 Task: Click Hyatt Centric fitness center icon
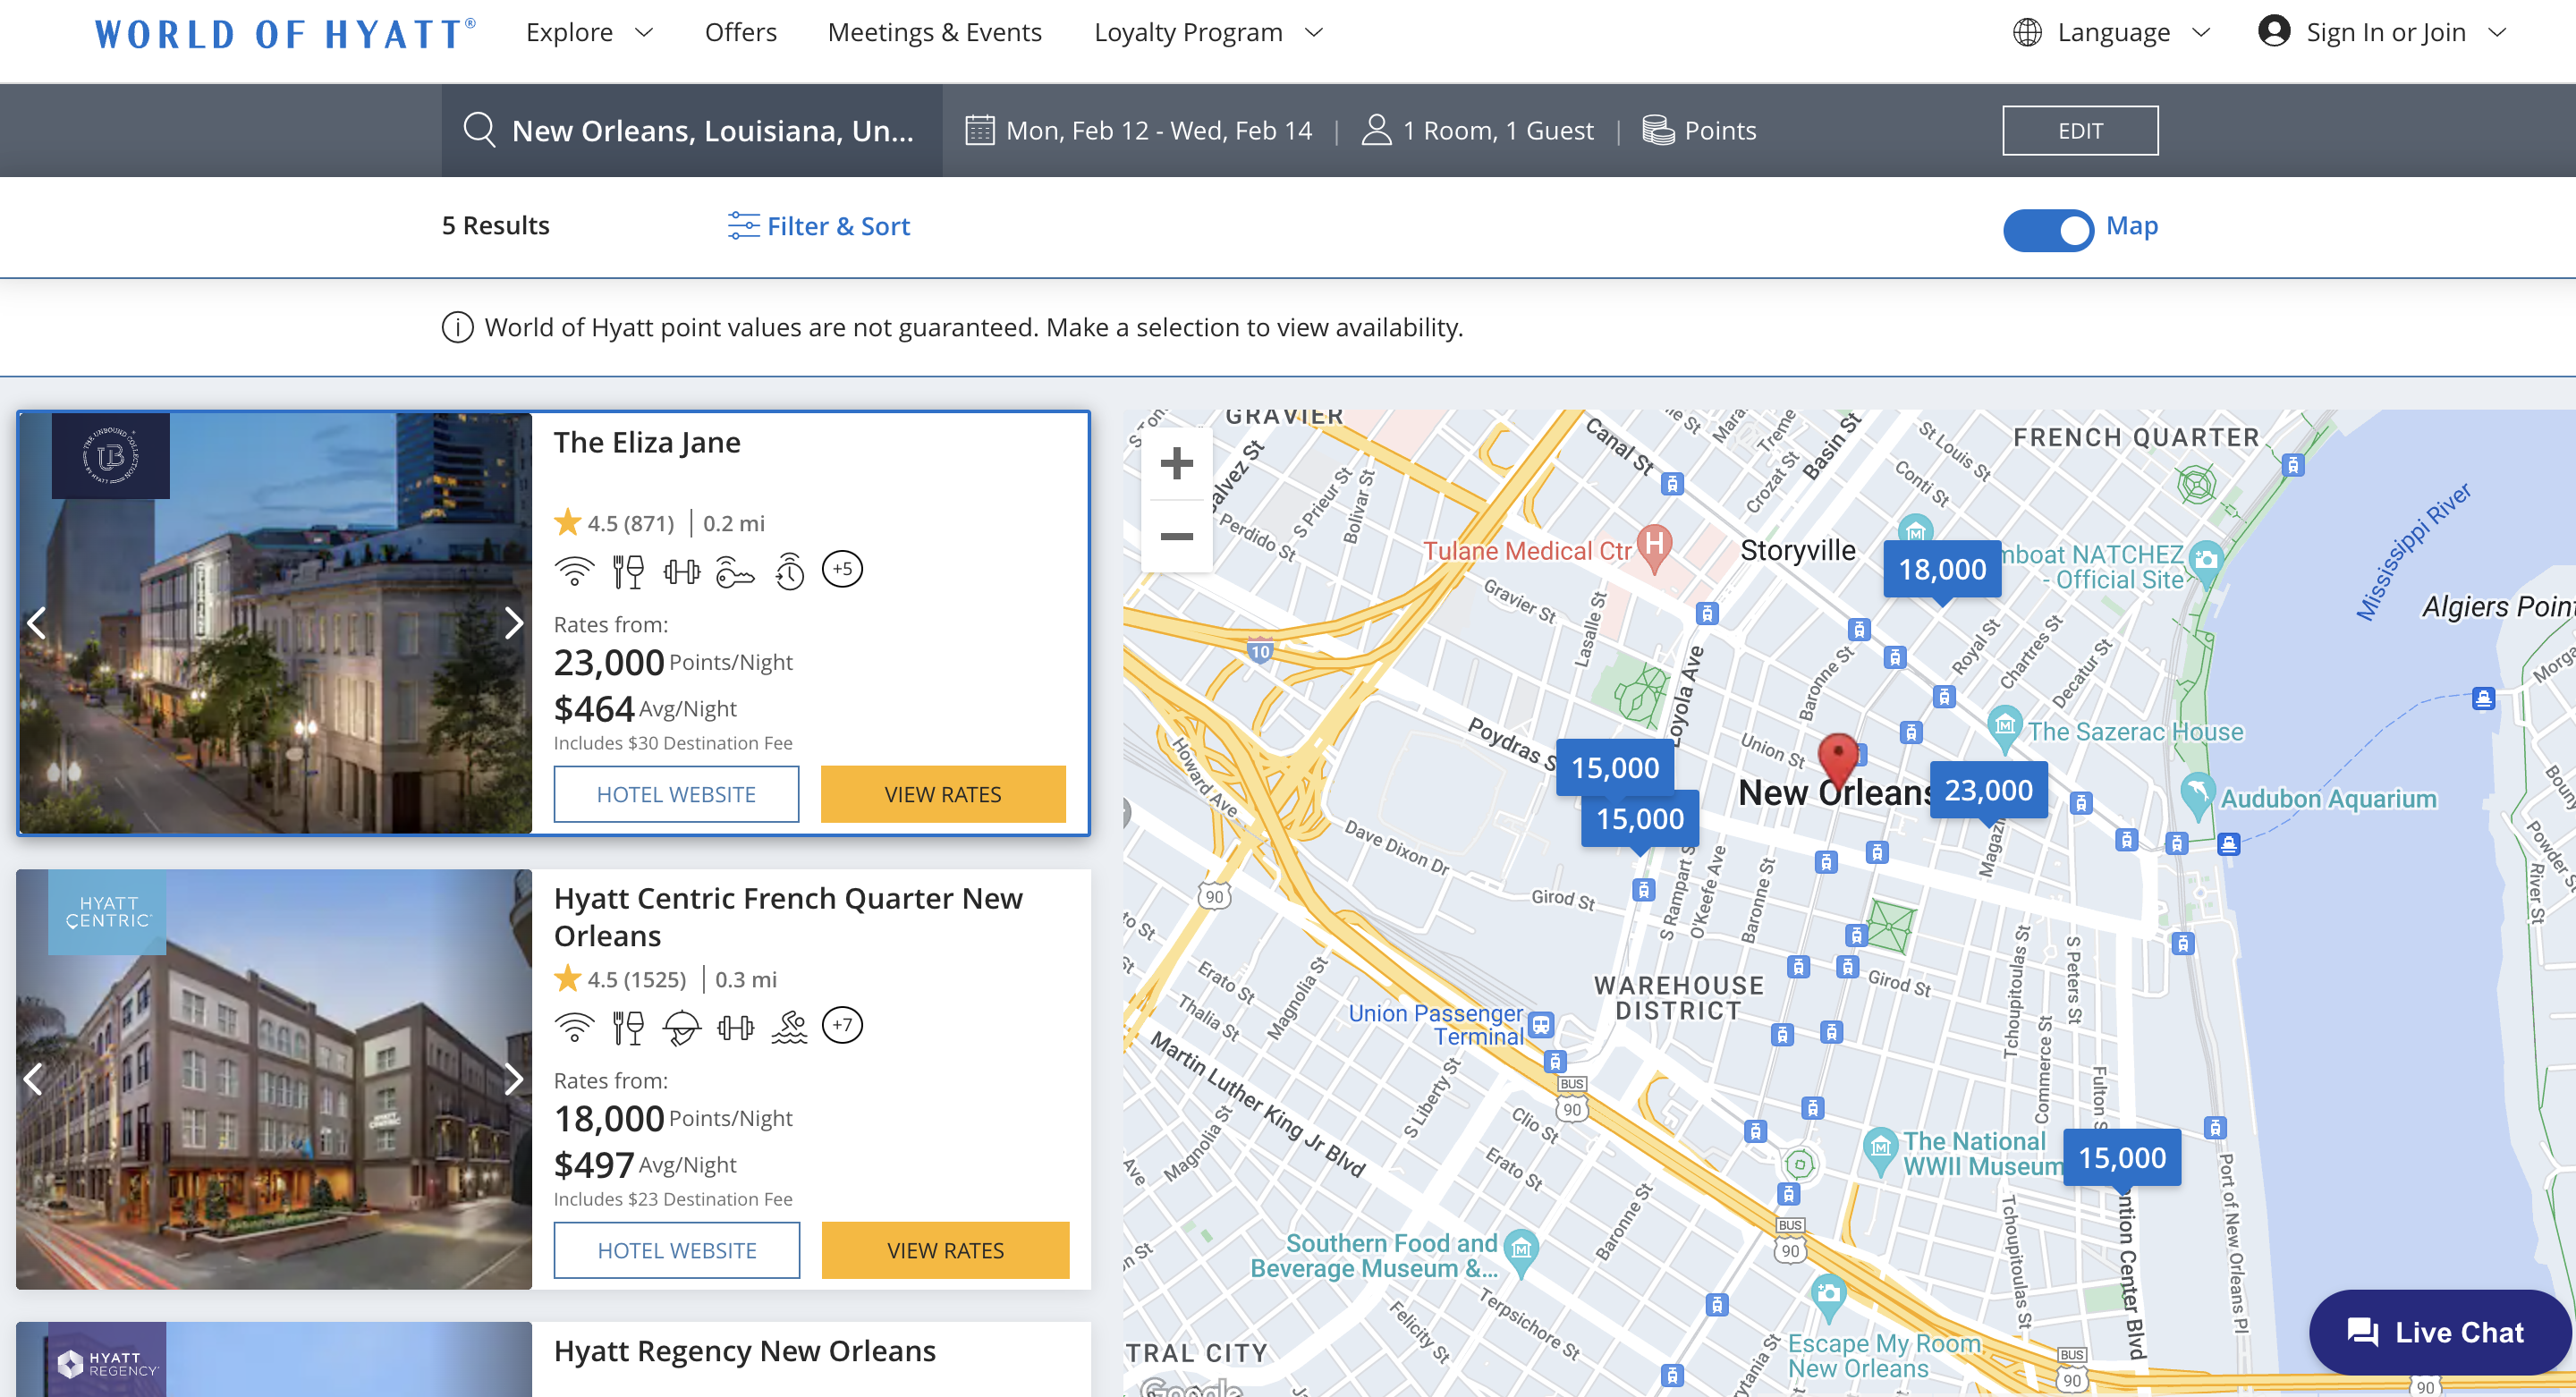point(736,1027)
